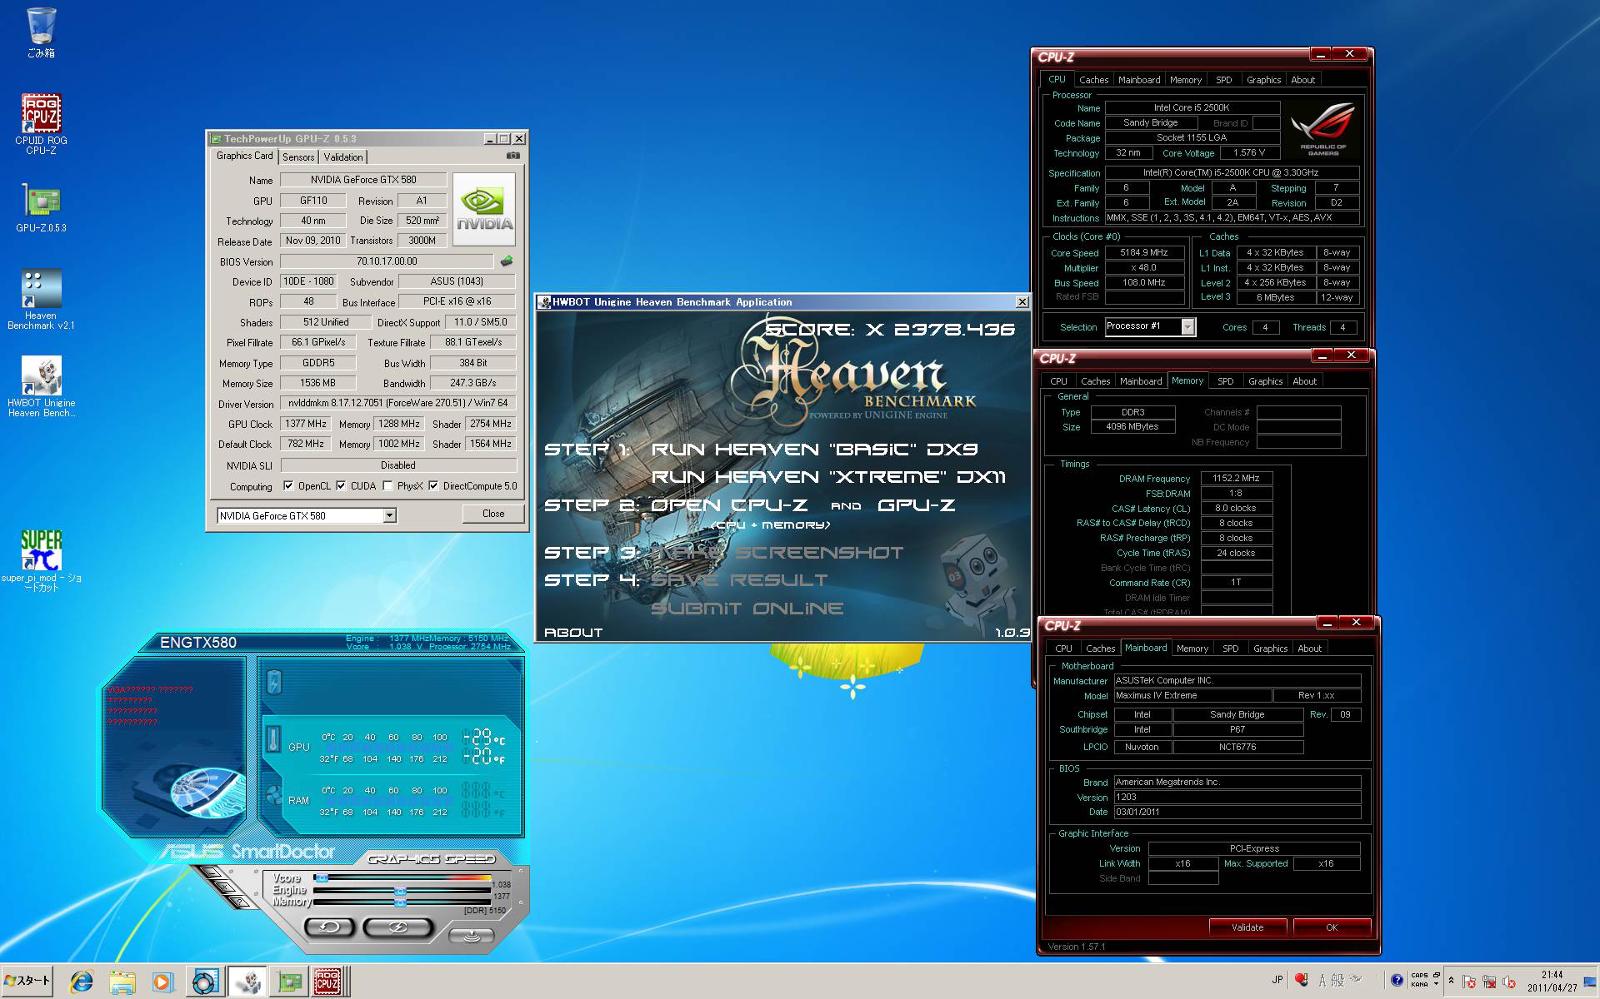
Task: Click the fan icon in SmartDoctor
Action: tap(274, 796)
